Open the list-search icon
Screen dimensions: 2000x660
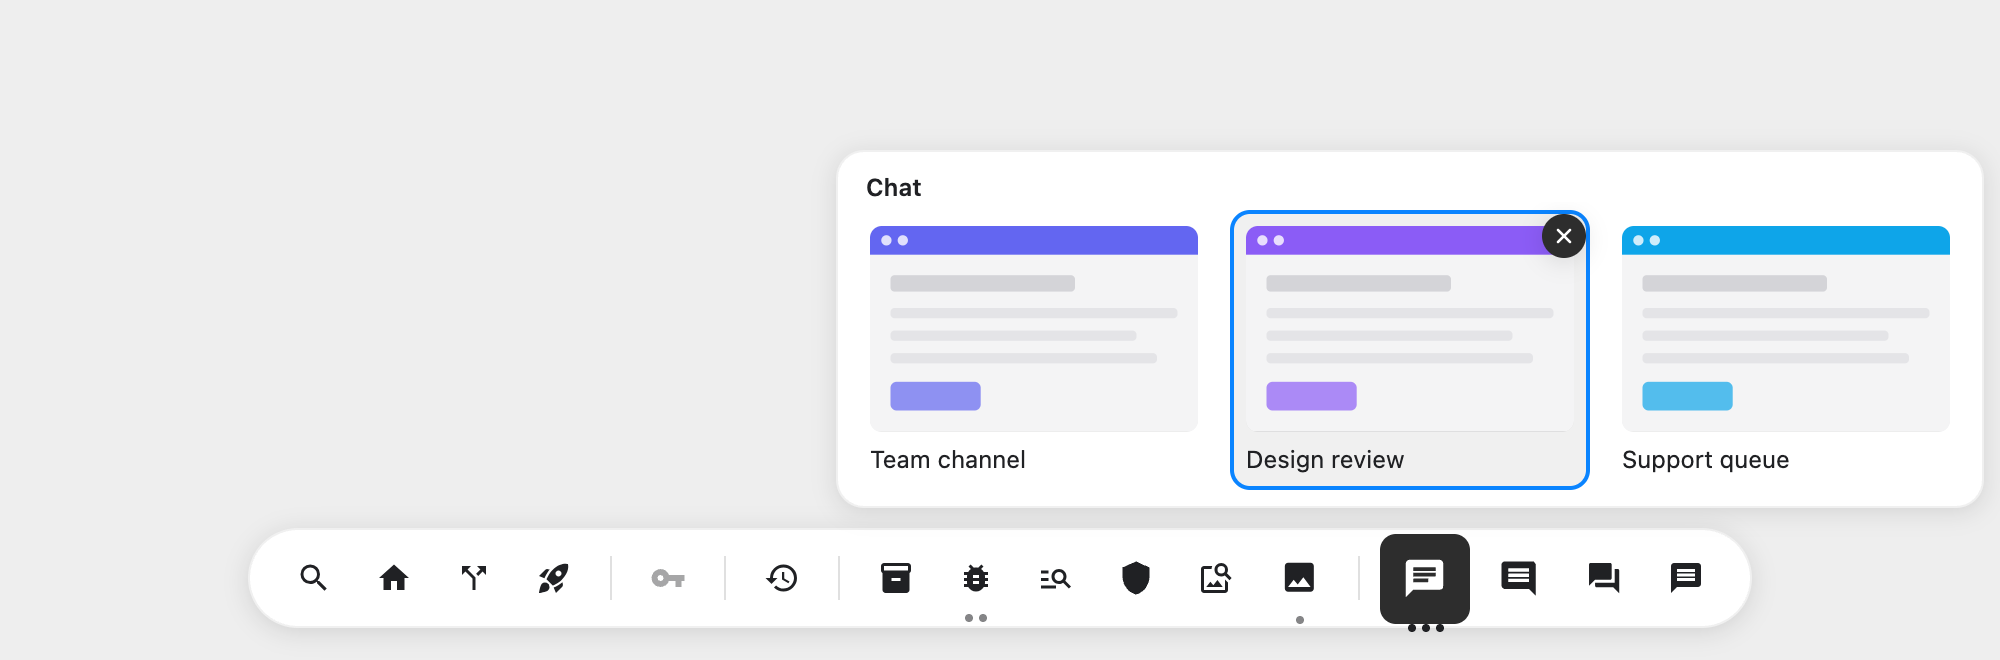[1056, 578]
